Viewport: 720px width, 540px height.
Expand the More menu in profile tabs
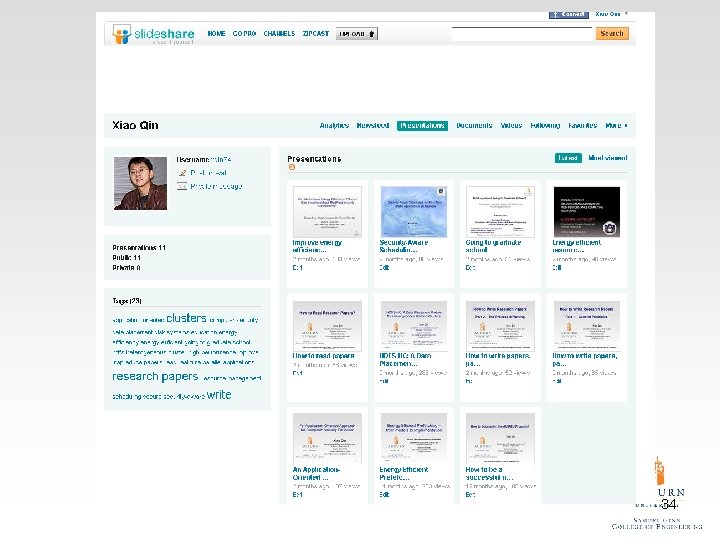tap(616, 125)
